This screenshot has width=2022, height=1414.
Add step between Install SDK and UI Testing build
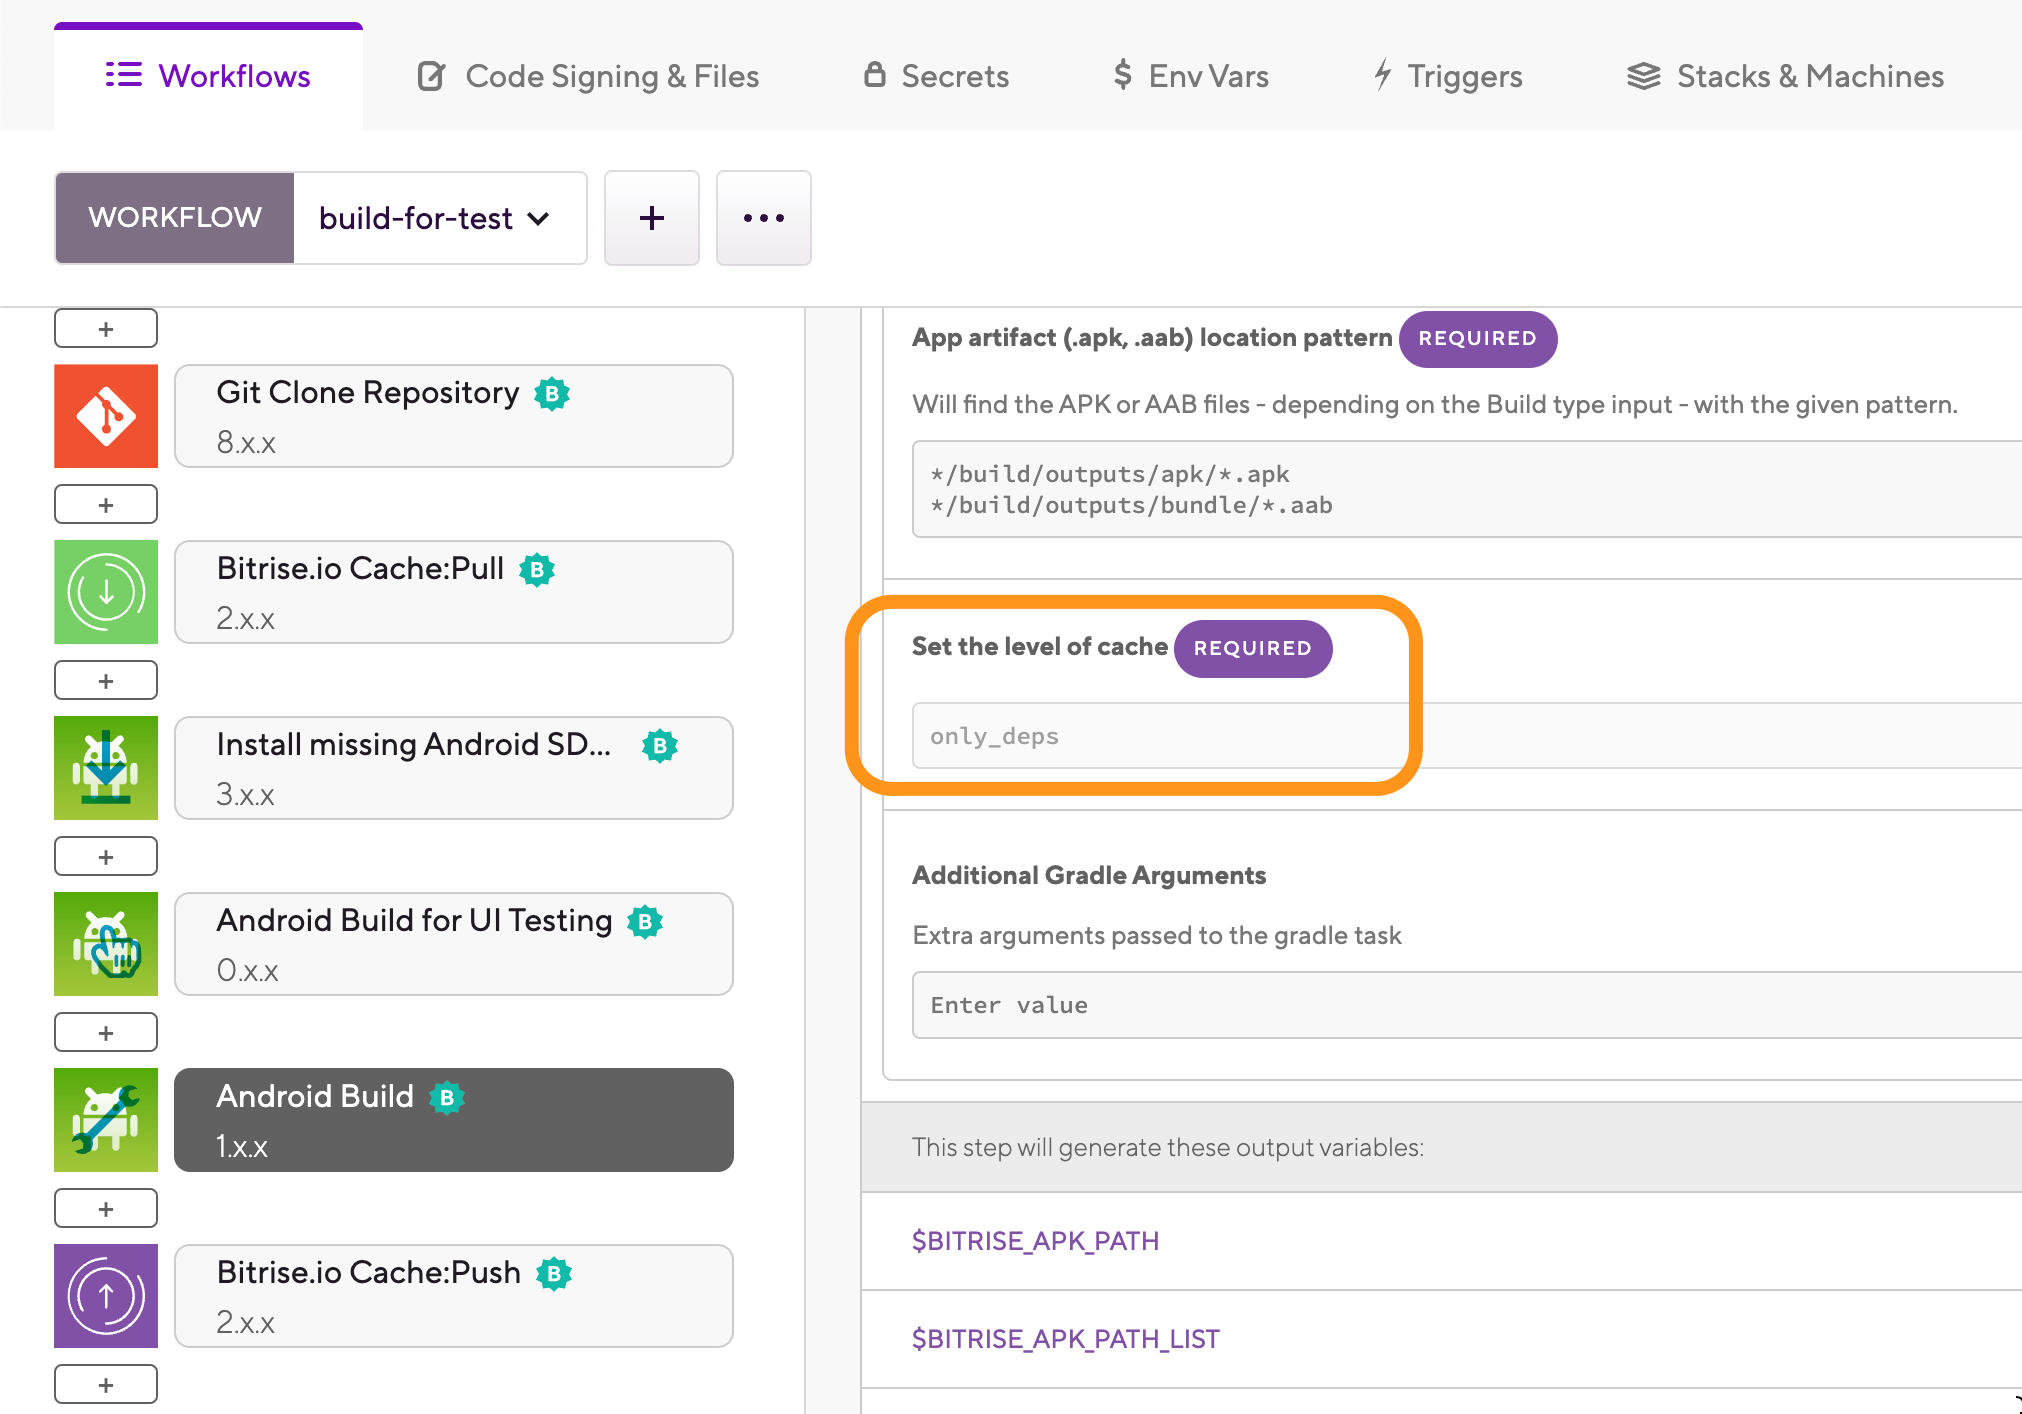pyautogui.click(x=106, y=856)
